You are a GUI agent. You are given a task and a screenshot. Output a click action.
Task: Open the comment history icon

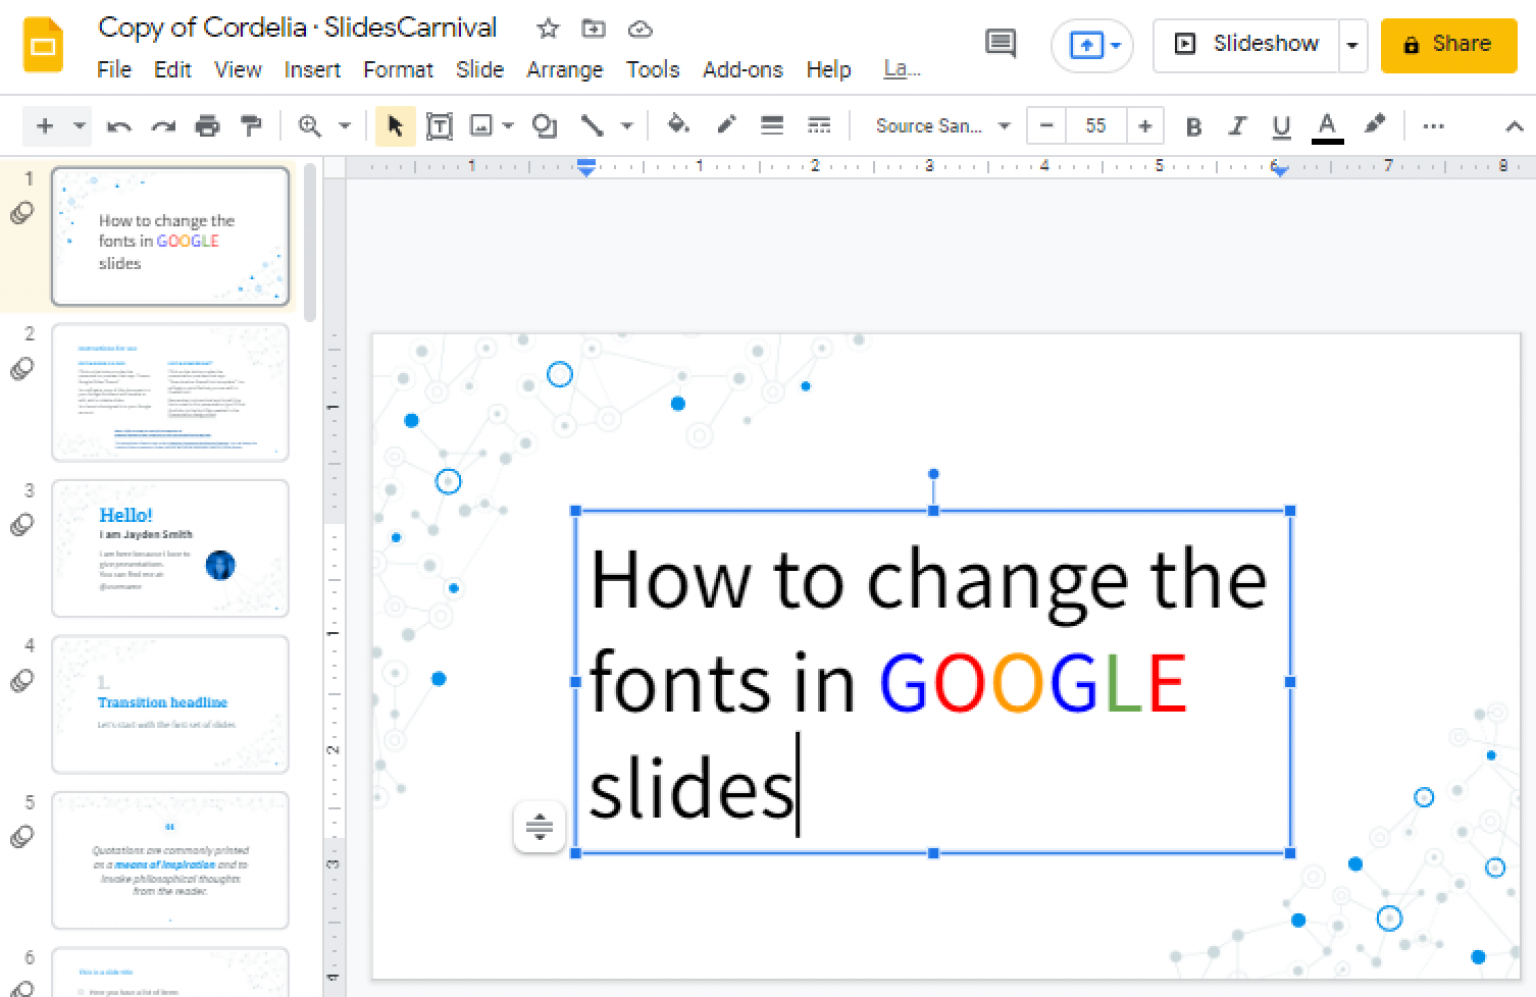point(1000,43)
